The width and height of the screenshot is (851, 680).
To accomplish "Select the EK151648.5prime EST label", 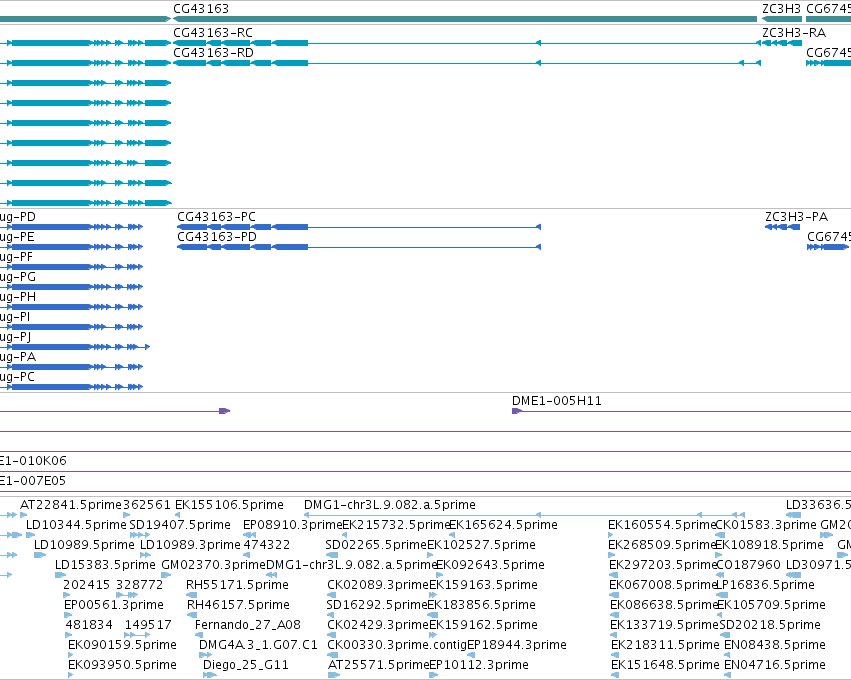I will (x=665, y=665).
